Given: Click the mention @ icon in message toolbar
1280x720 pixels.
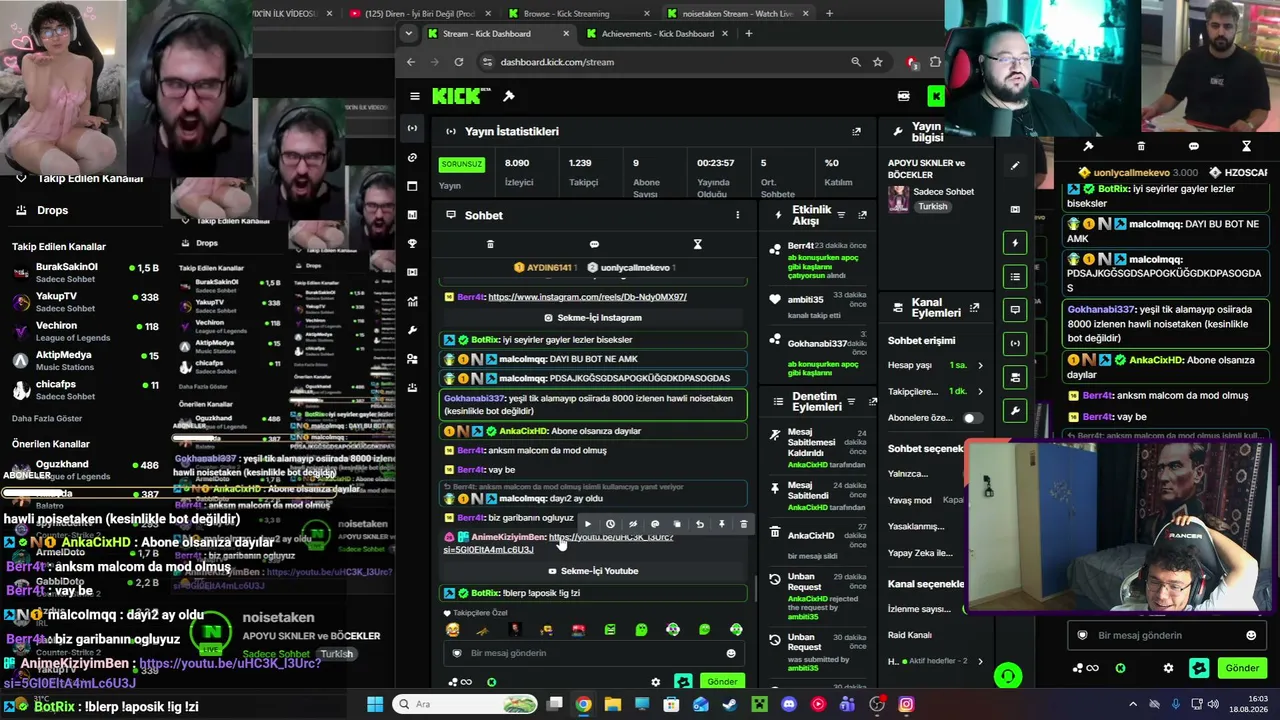Looking at the screenshot, I should pos(655,524).
